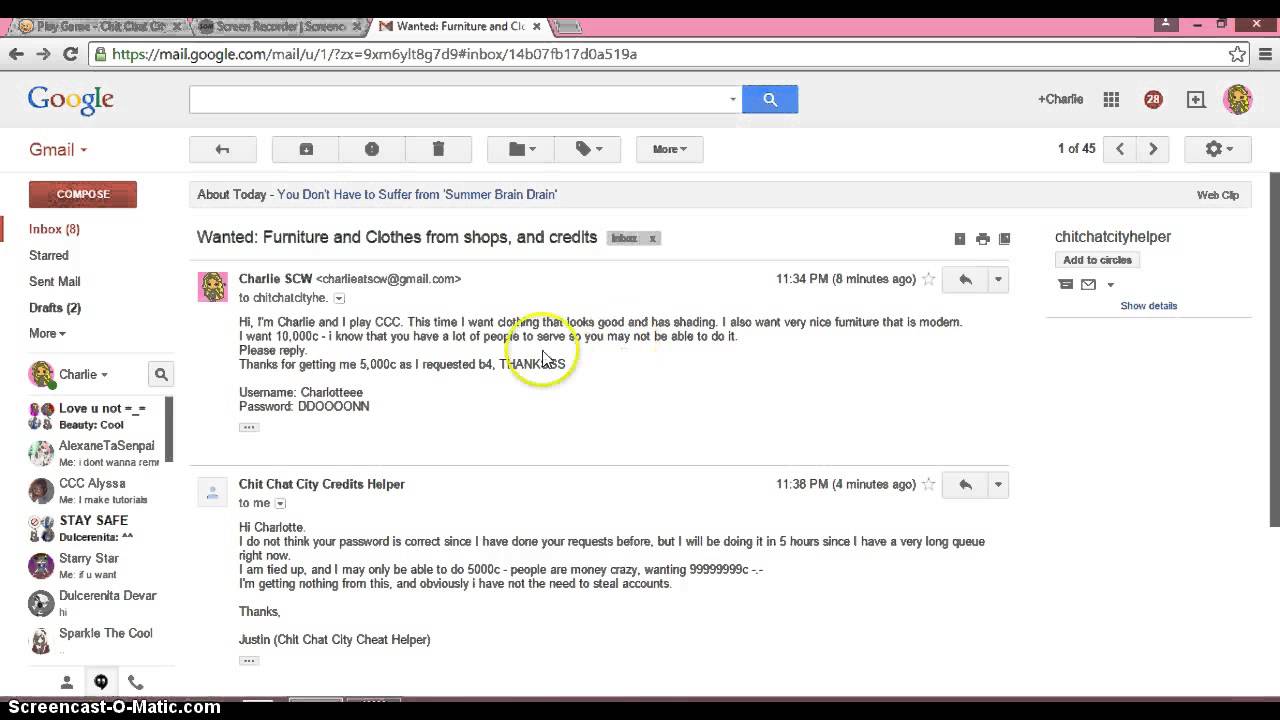Click +Charlie profile link
The image size is (1280, 720).
click(1060, 99)
